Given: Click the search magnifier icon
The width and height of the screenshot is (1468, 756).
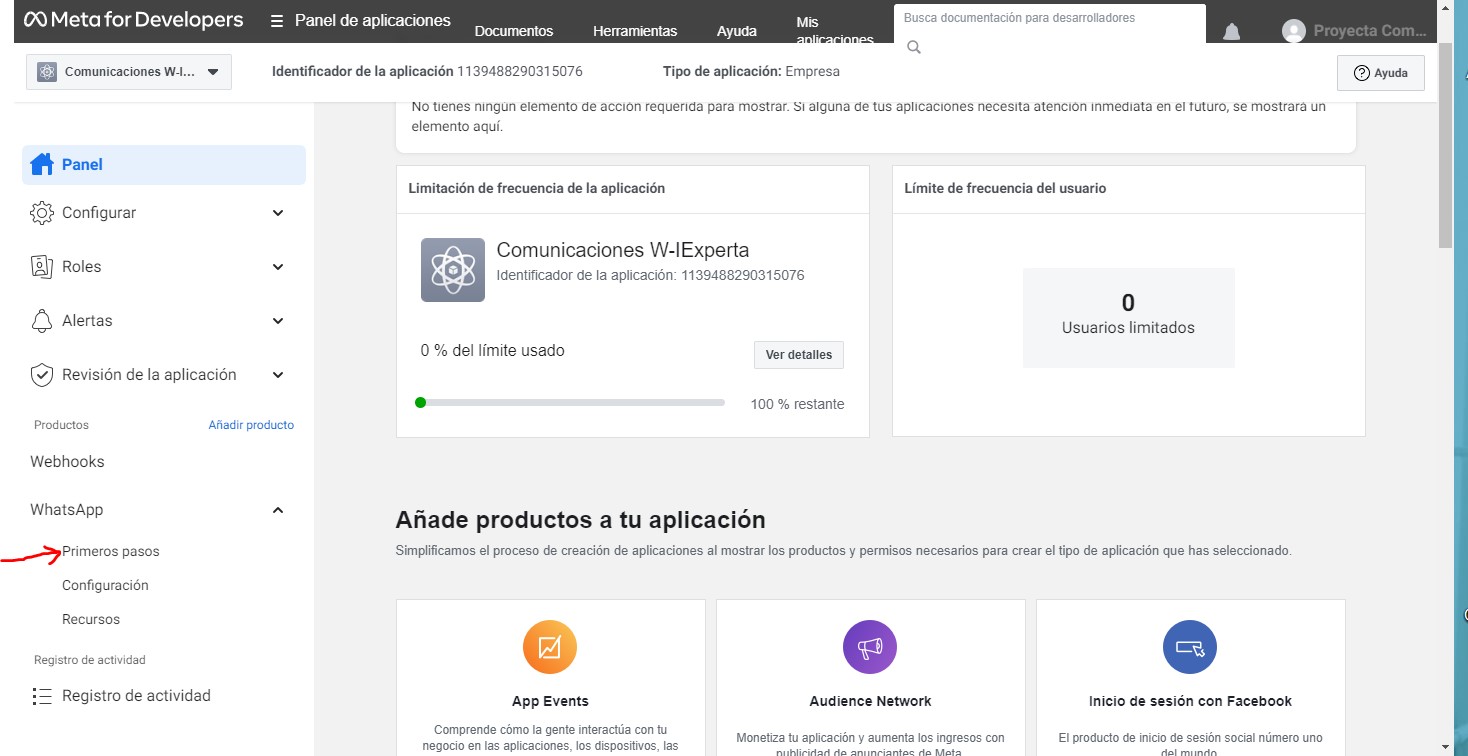Looking at the screenshot, I should tap(913, 47).
